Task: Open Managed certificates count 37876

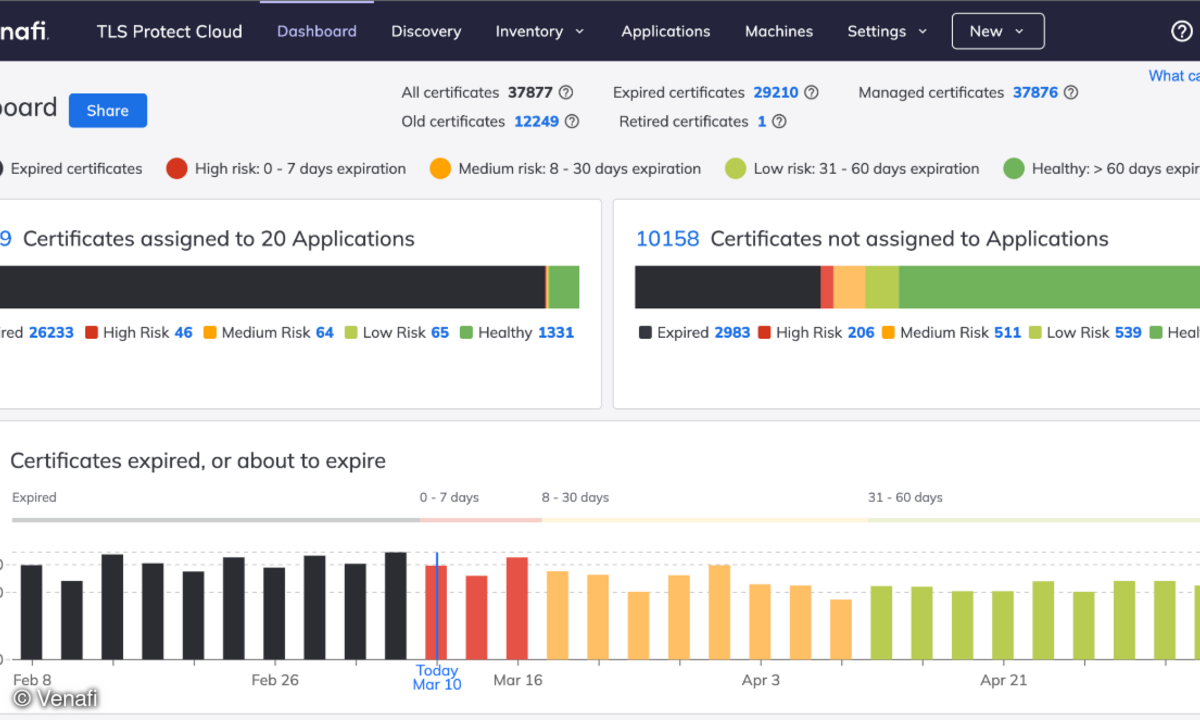Action: tap(1035, 92)
